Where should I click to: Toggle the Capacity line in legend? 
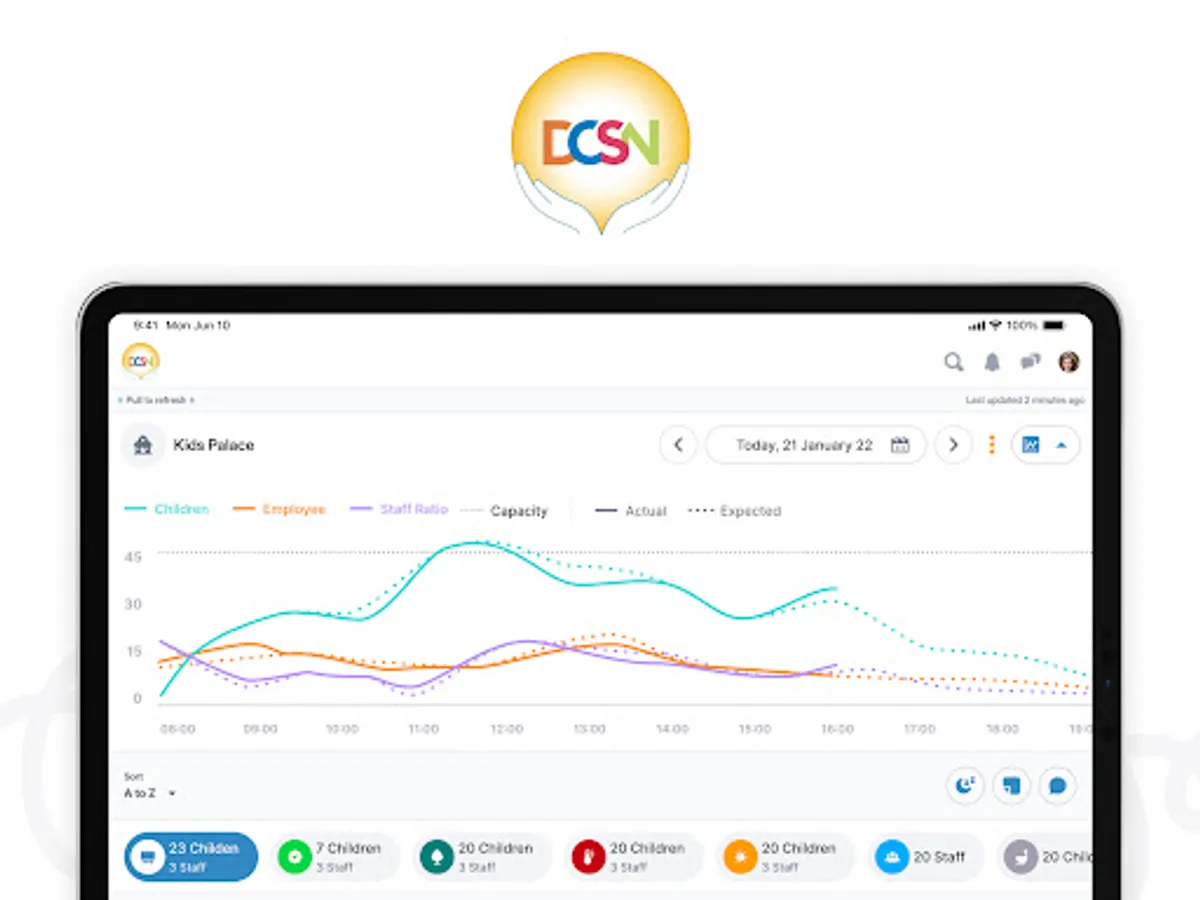pyautogui.click(x=504, y=511)
